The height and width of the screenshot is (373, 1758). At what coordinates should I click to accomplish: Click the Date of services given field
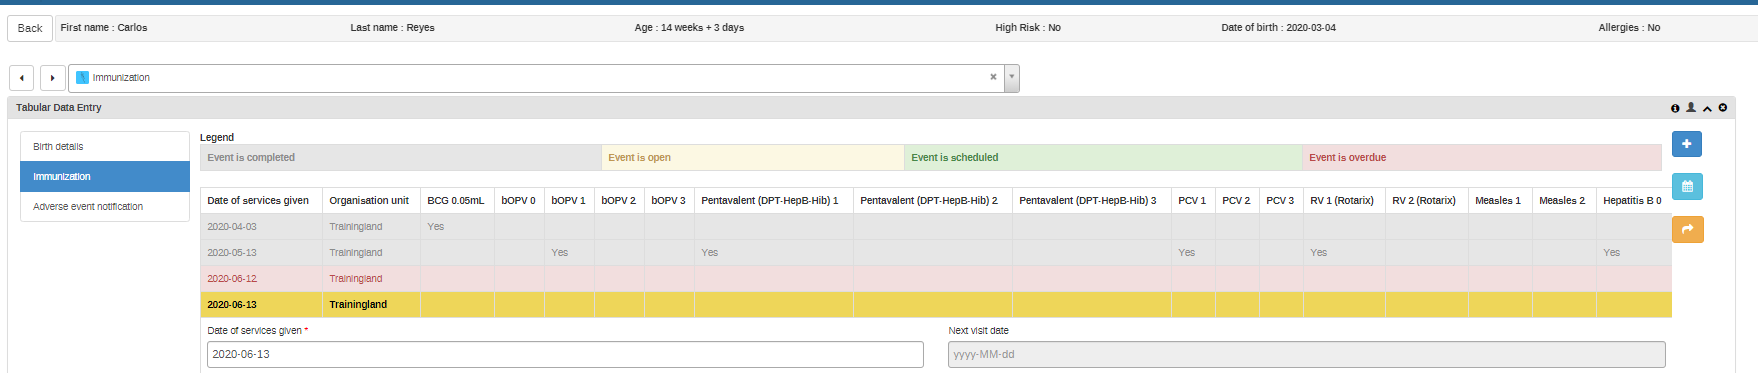(x=565, y=354)
